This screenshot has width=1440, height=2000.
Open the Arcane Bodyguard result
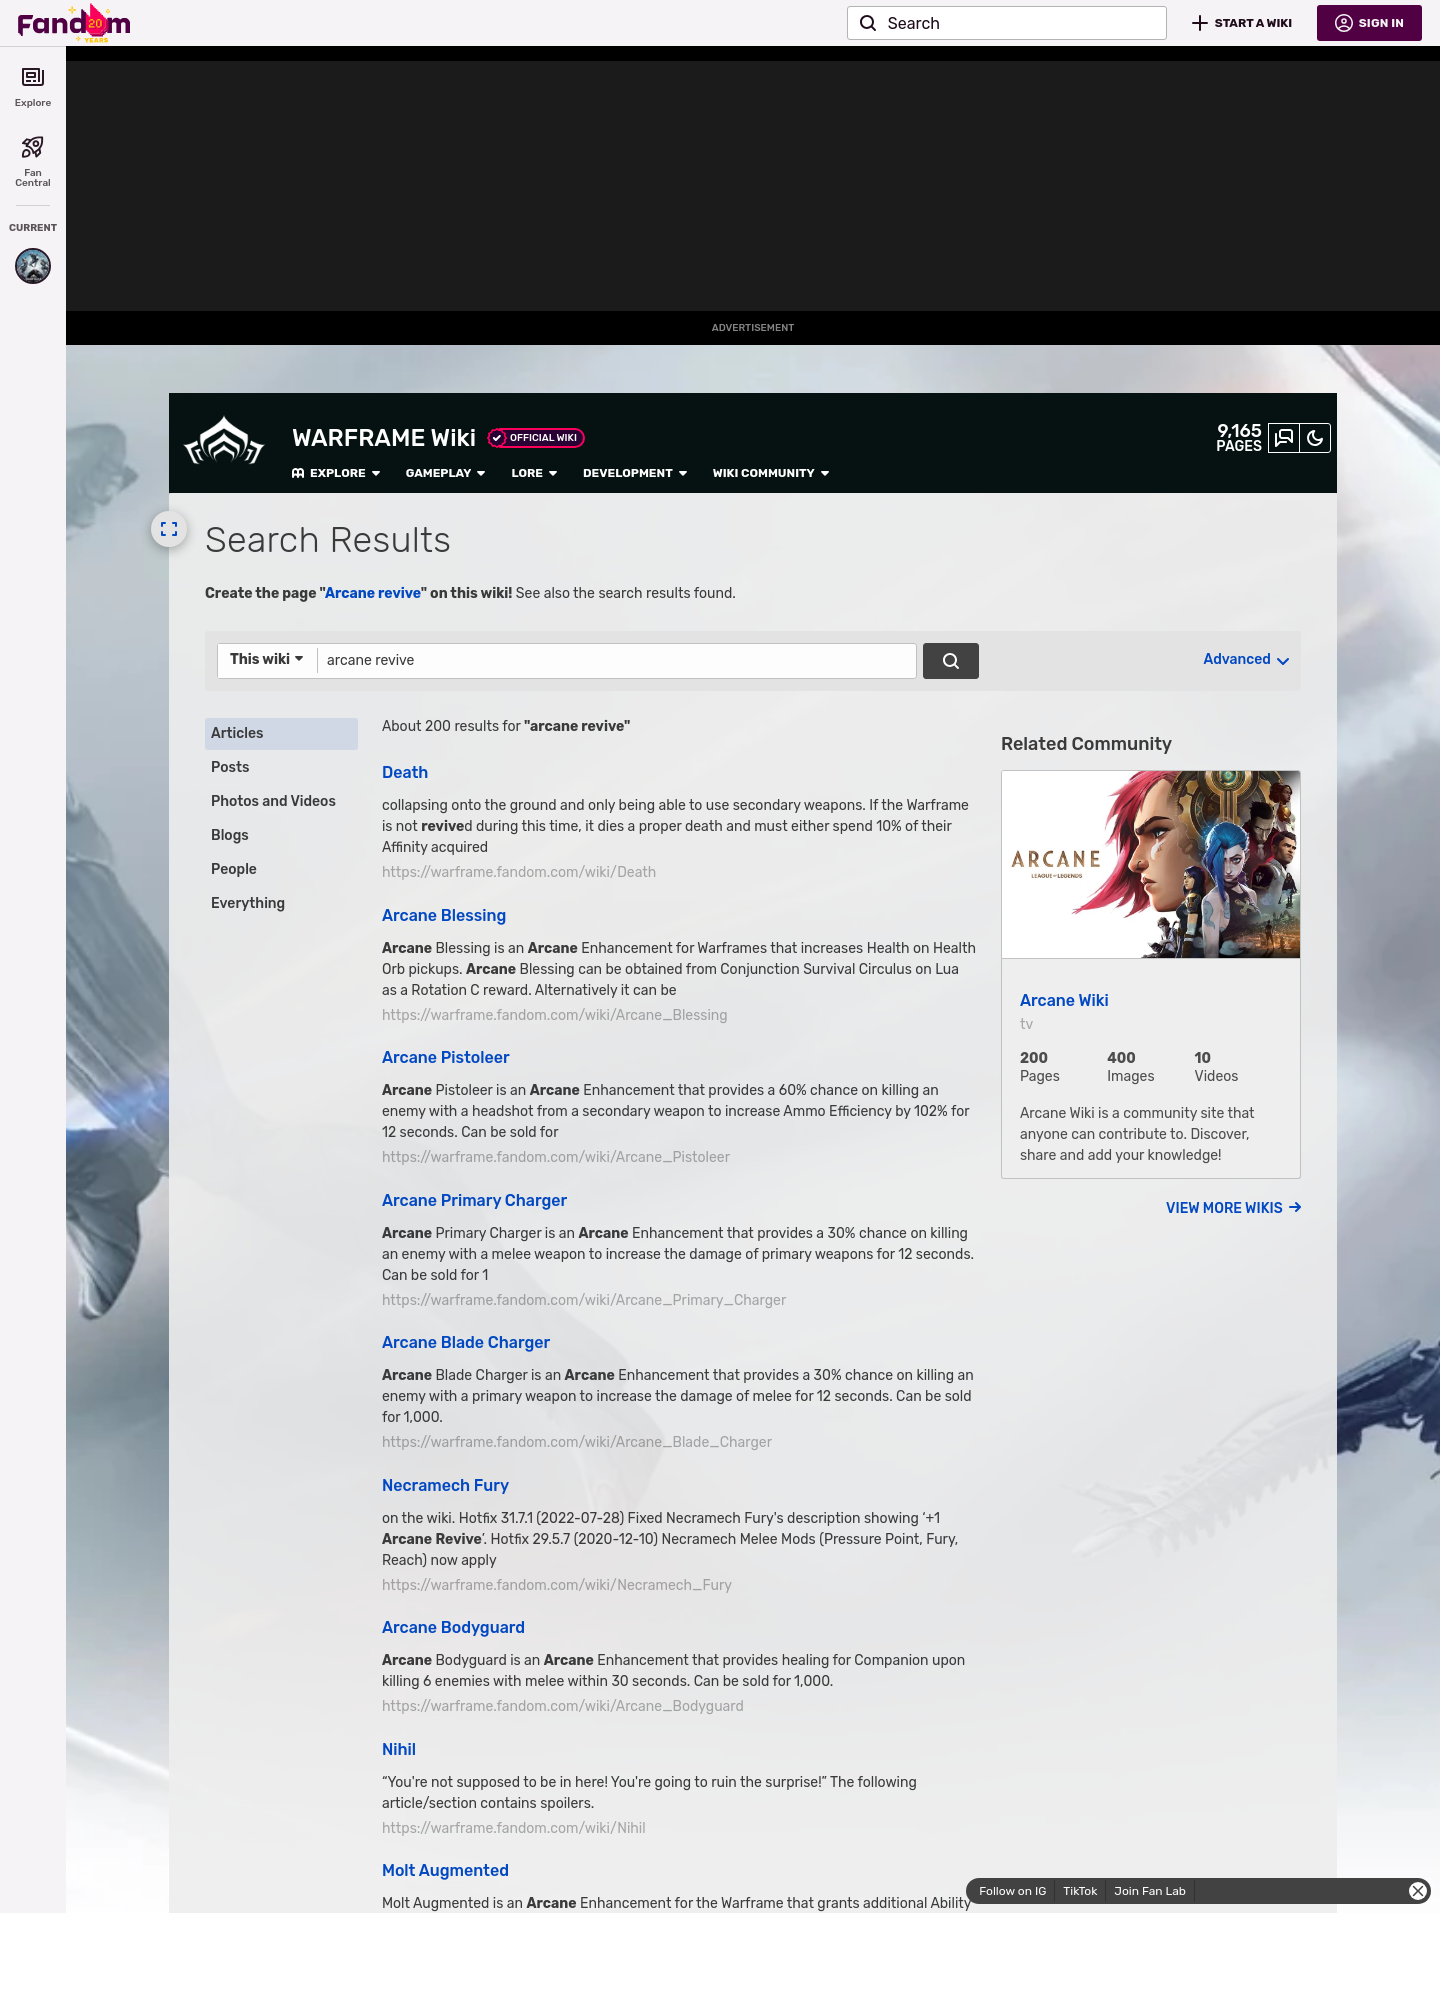453,1627
